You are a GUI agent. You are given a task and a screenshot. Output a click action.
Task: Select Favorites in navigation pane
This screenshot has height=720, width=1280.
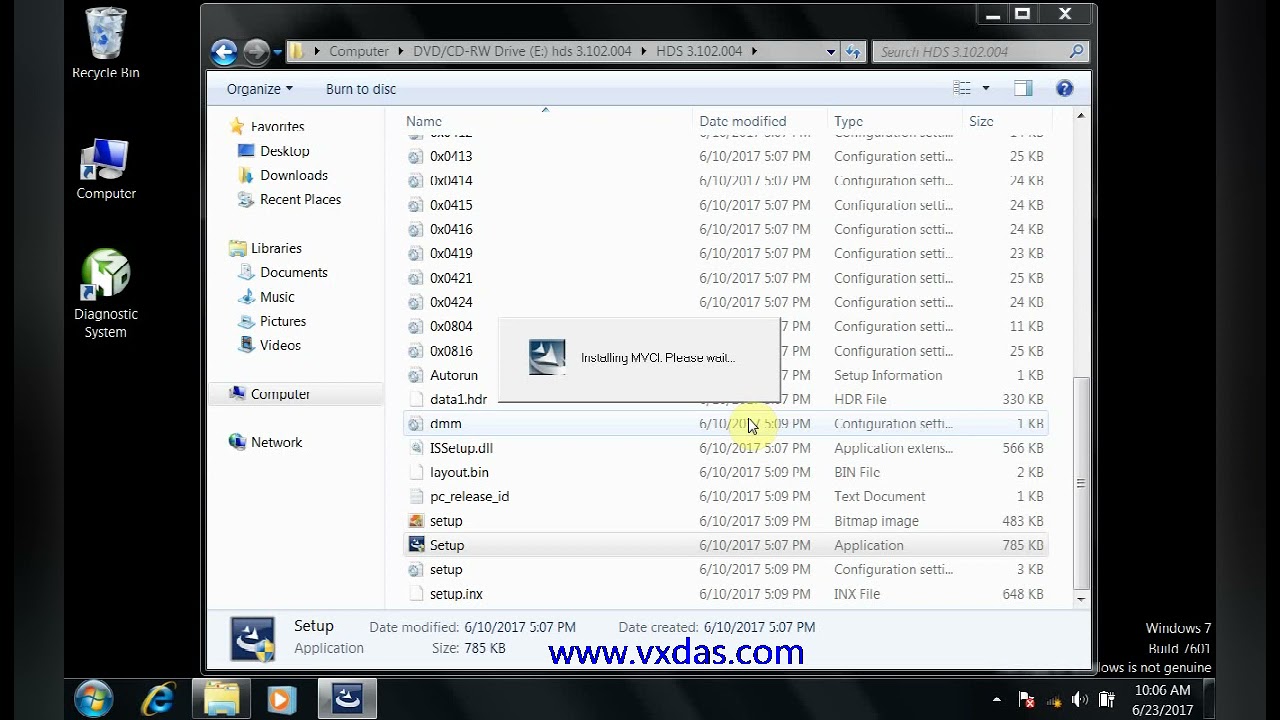click(x=277, y=126)
